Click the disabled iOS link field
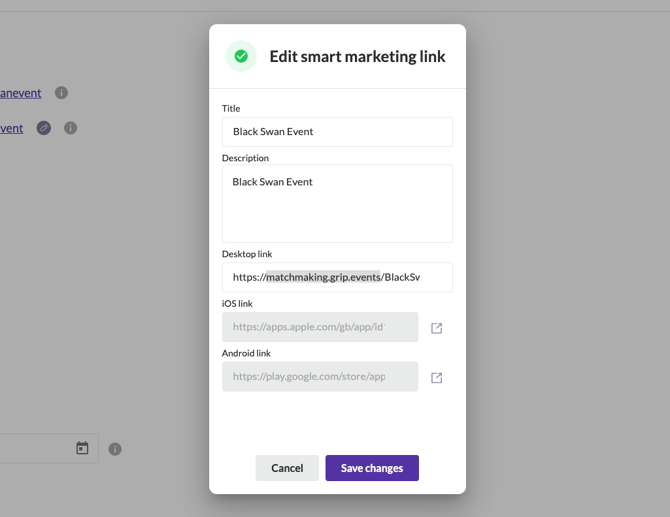 point(320,327)
